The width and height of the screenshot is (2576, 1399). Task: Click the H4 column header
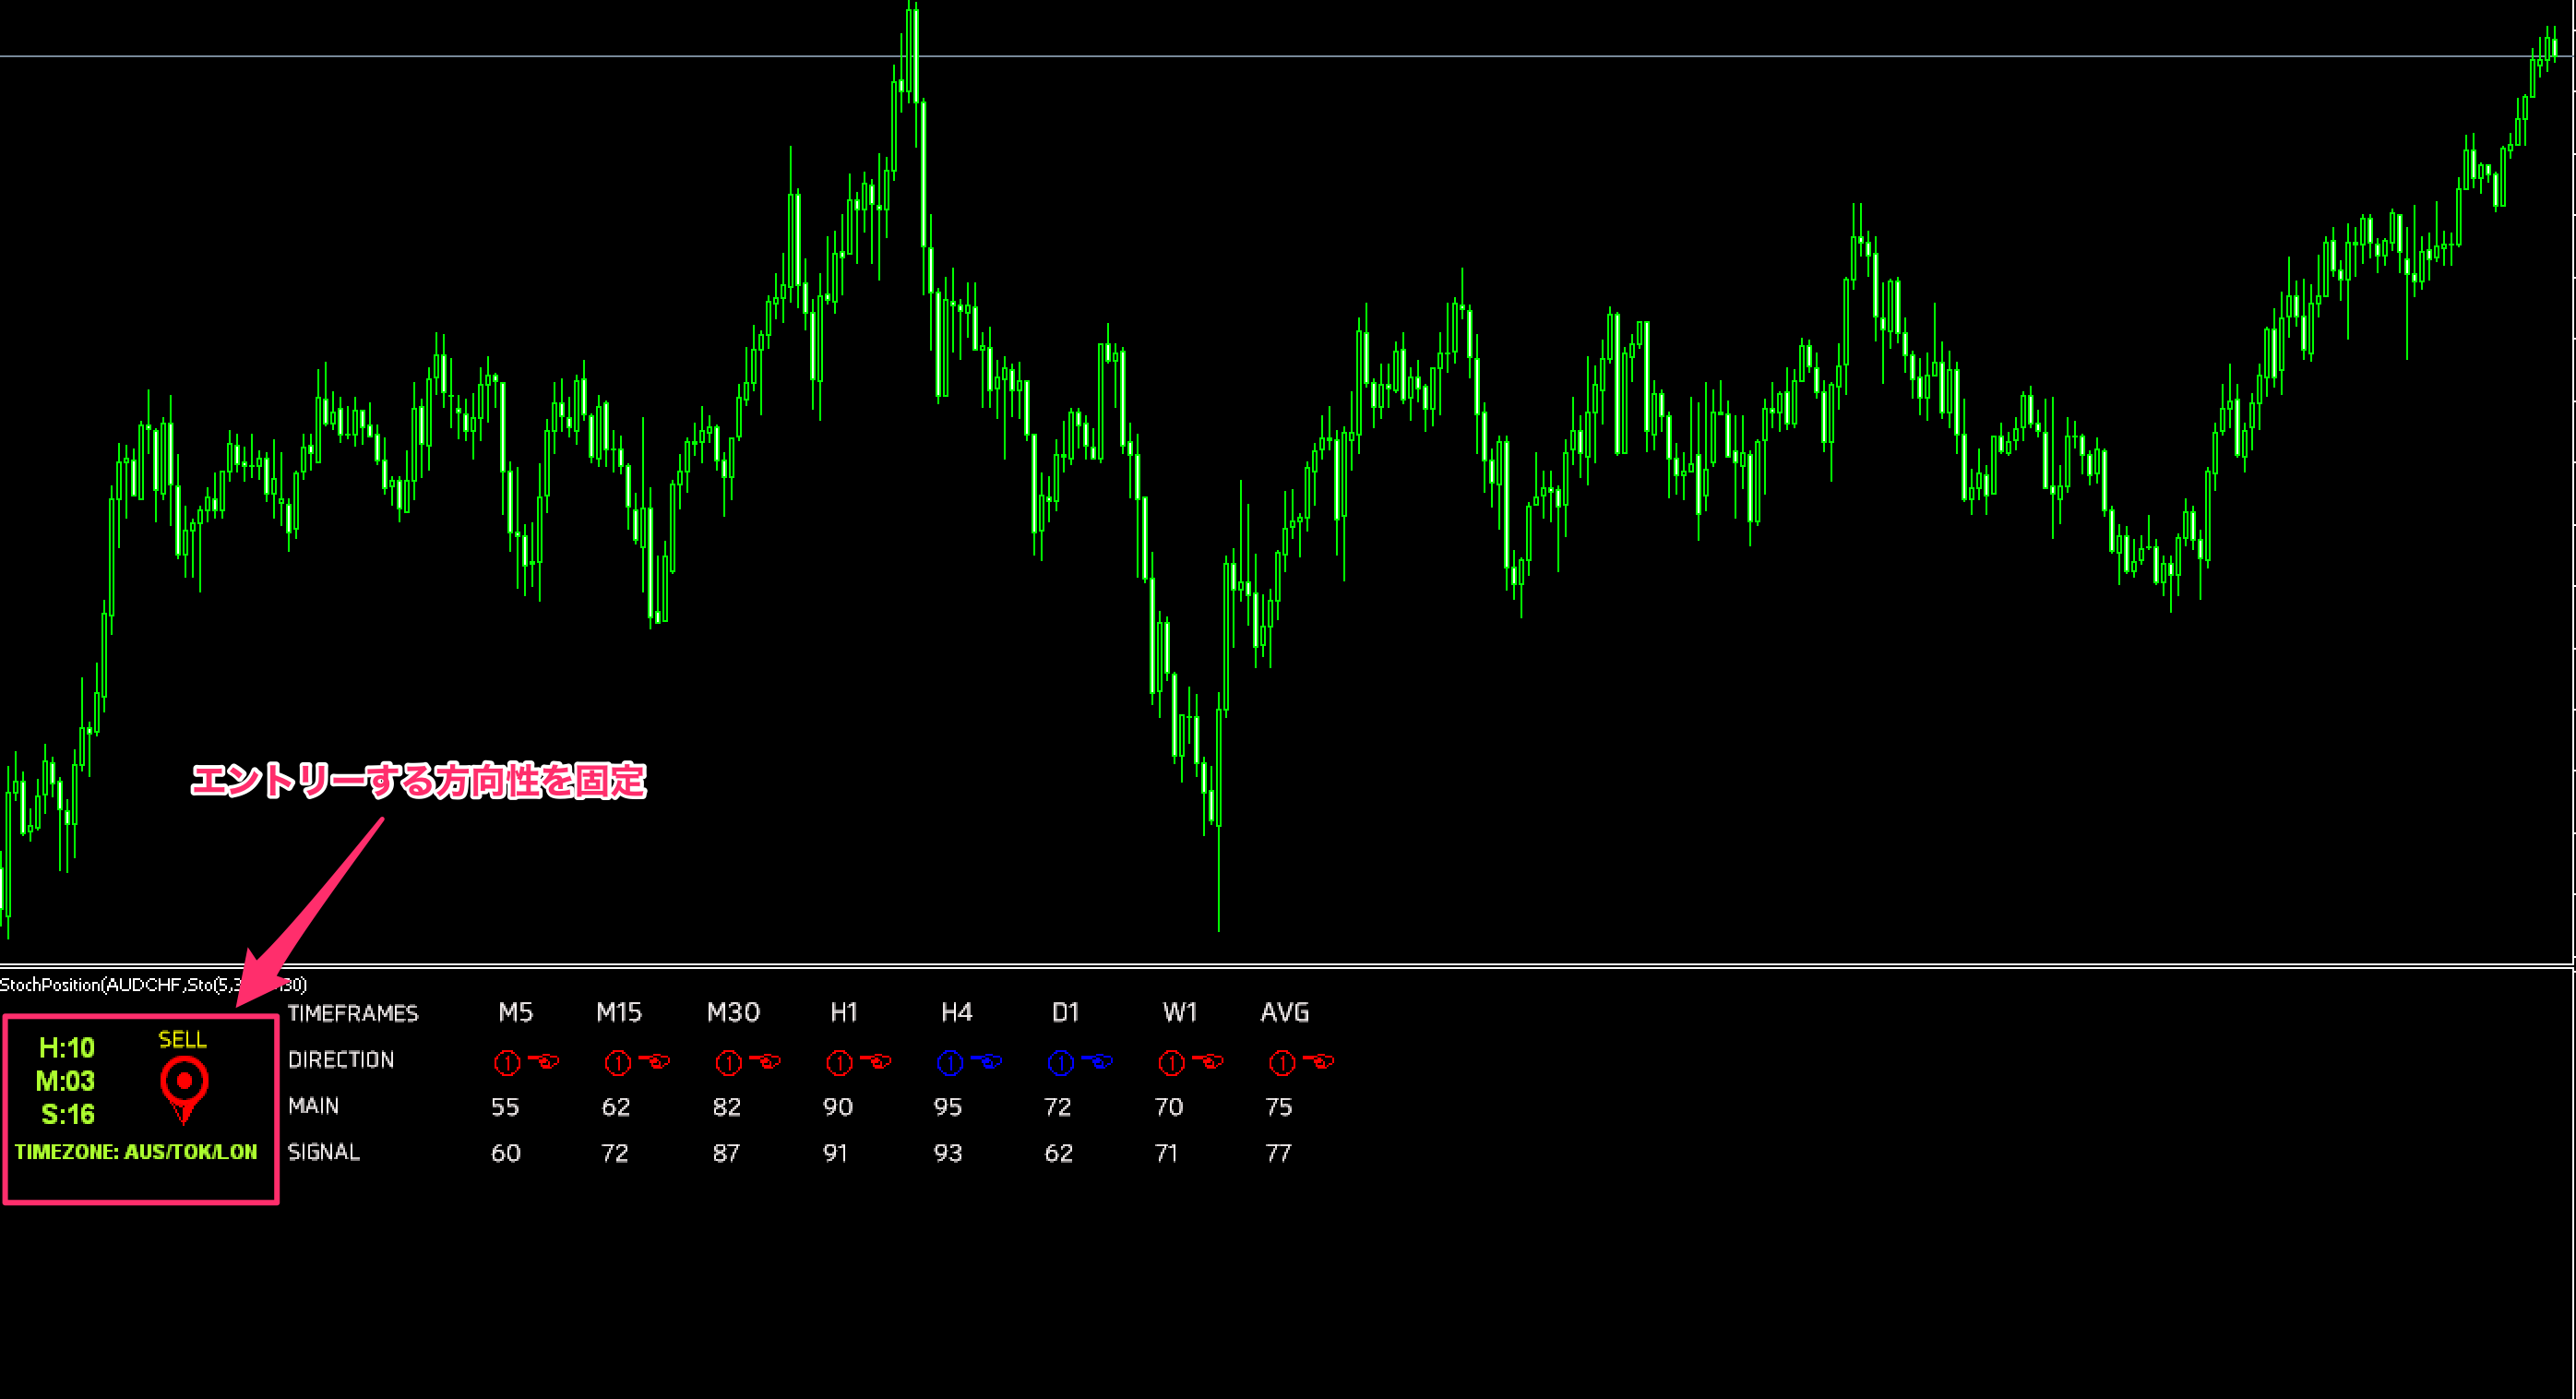[957, 1012]
